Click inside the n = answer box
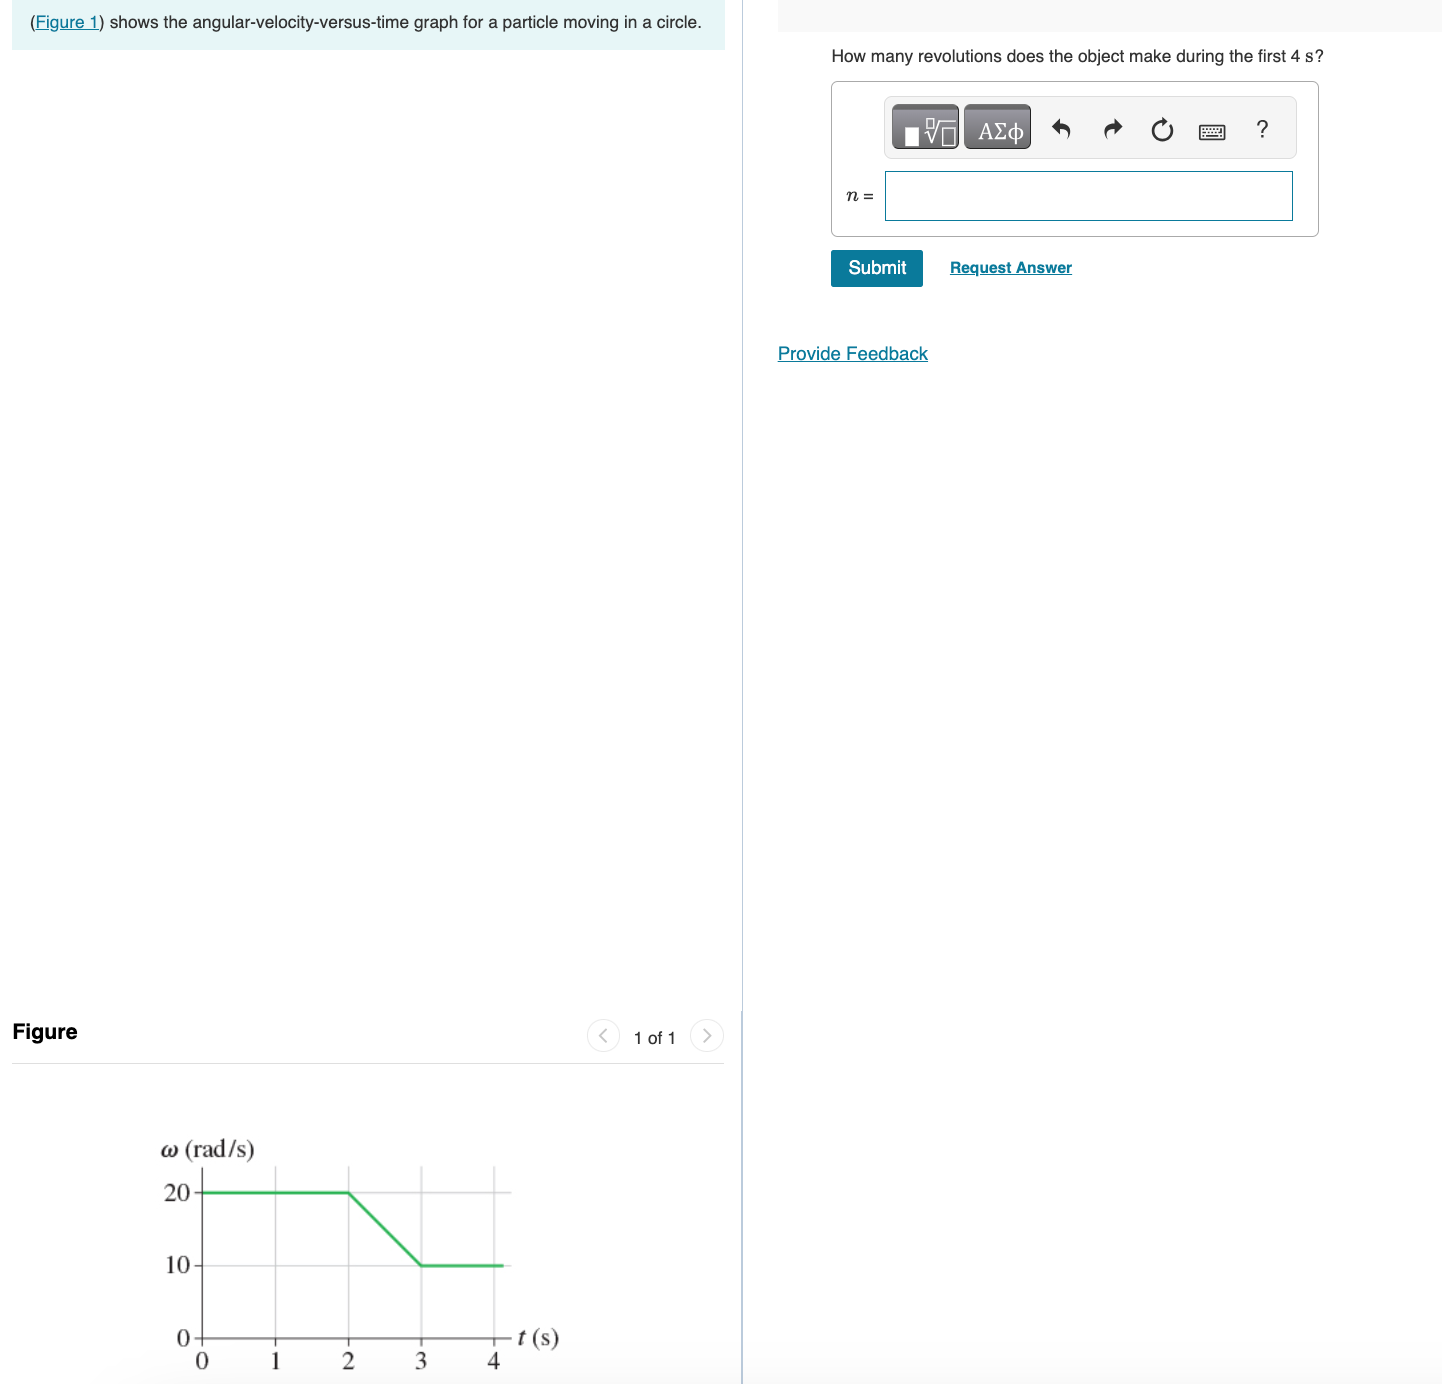The width and height of the screenshot is (1442, 1384). click(x=1088, y=196)
